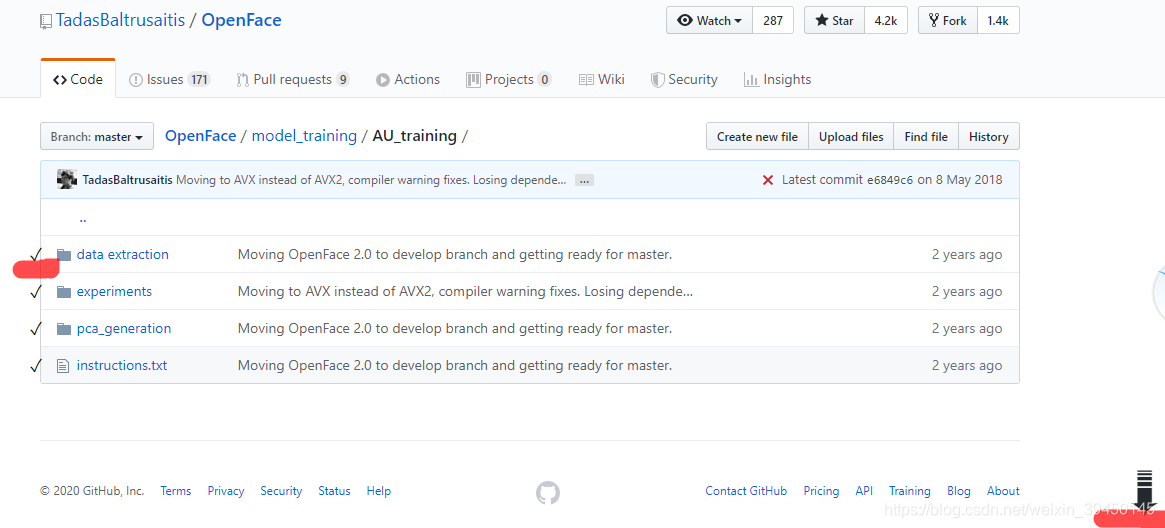Click the GitHub Octocat logo in footer
The width and height of the screenshot is (1165, 528).
tap(548, 492)
